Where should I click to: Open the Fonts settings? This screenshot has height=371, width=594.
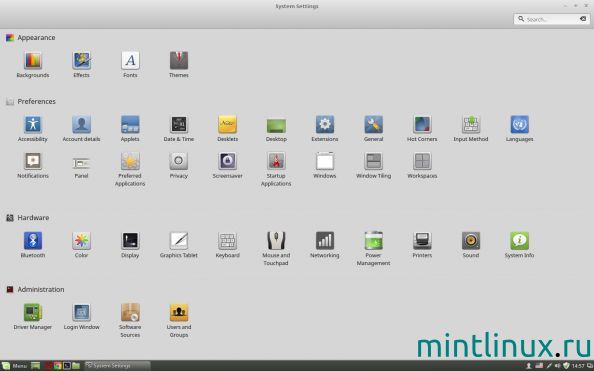click(130, 64)
